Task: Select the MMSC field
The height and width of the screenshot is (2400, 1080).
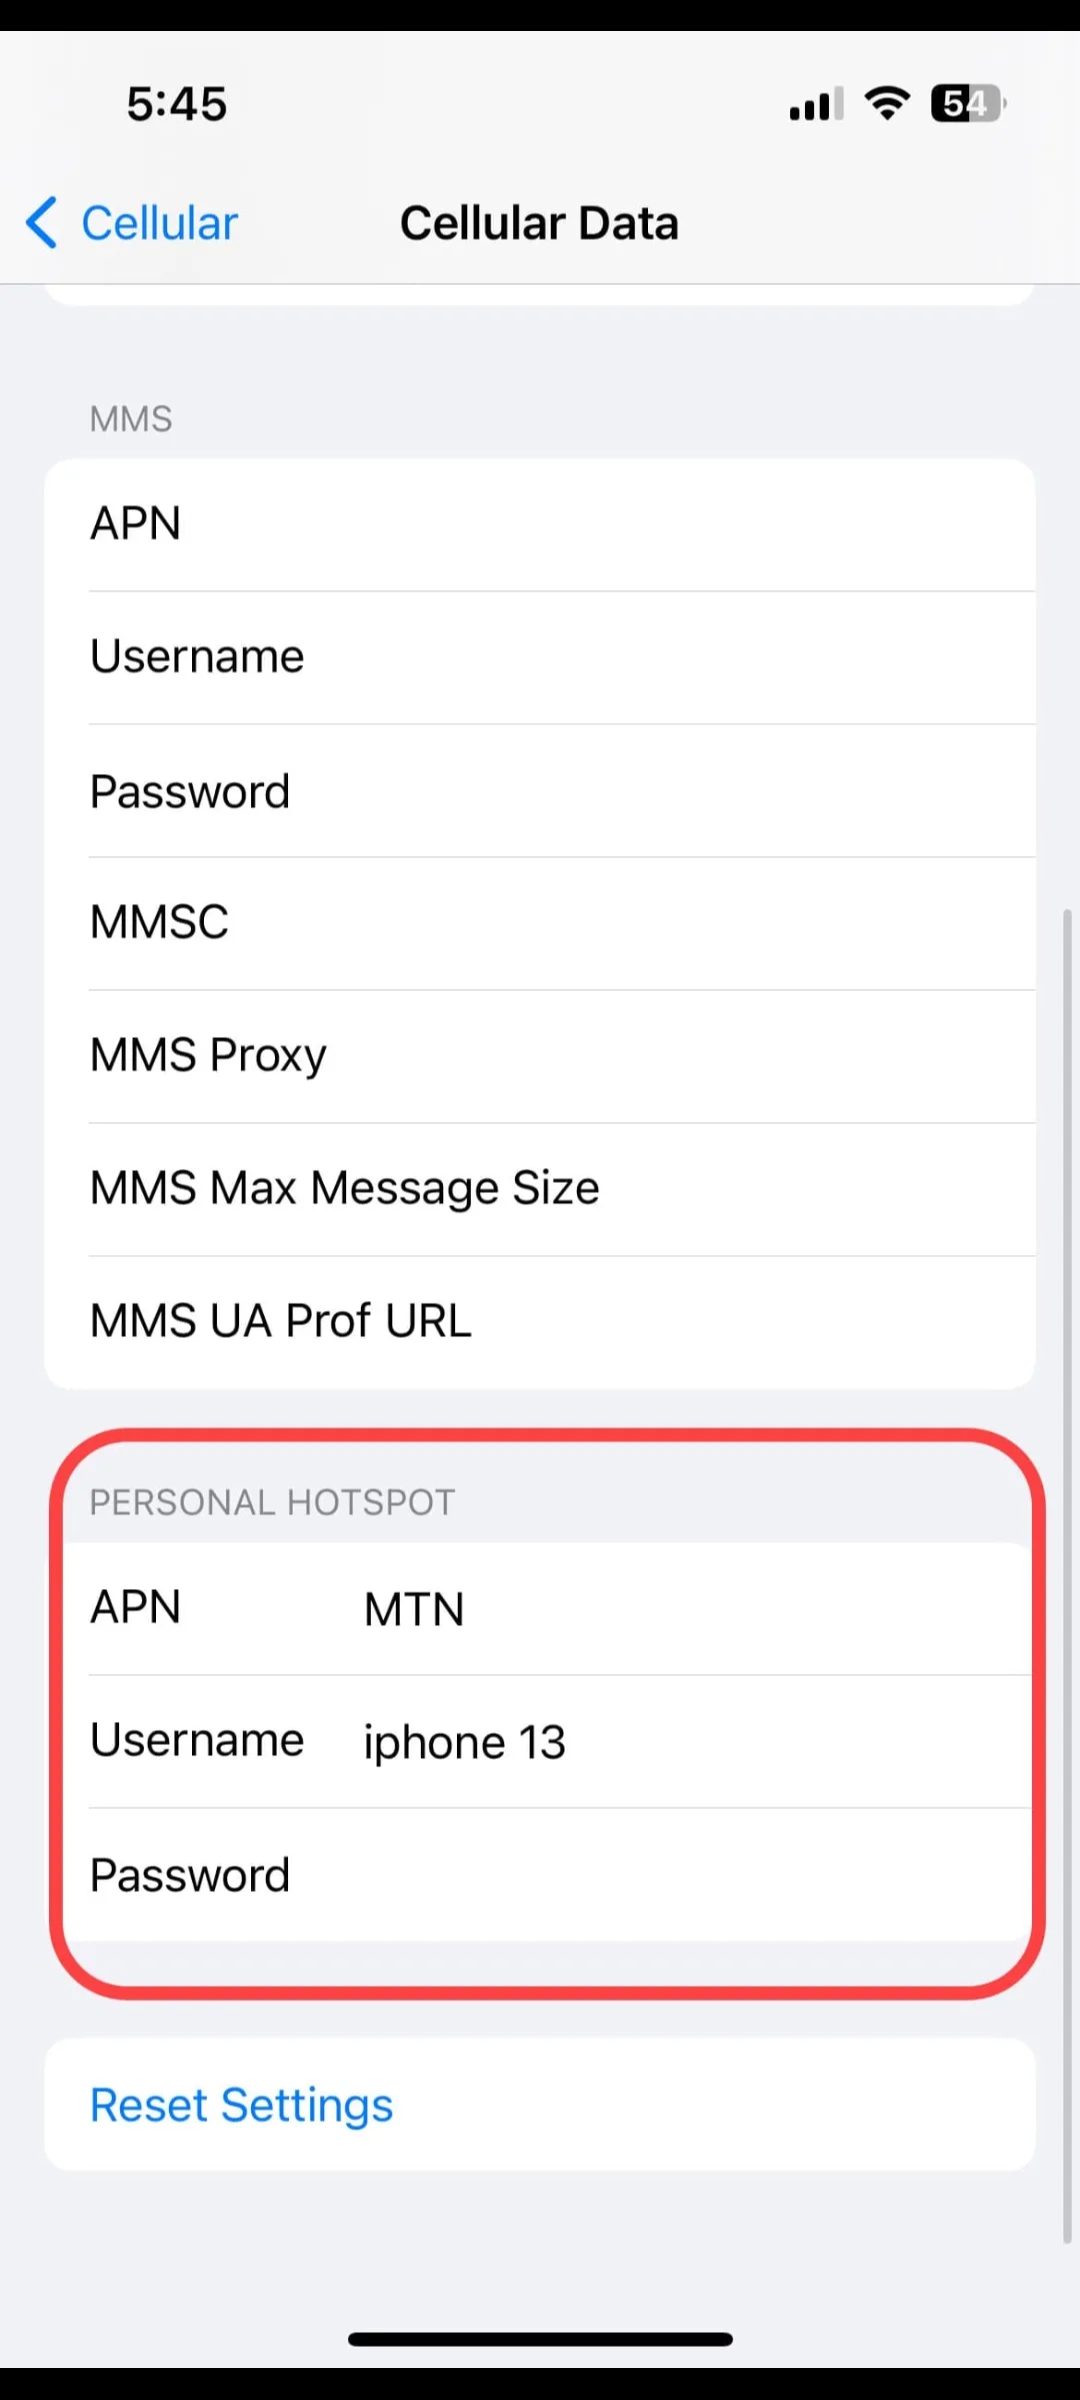Action: point(600,922)
